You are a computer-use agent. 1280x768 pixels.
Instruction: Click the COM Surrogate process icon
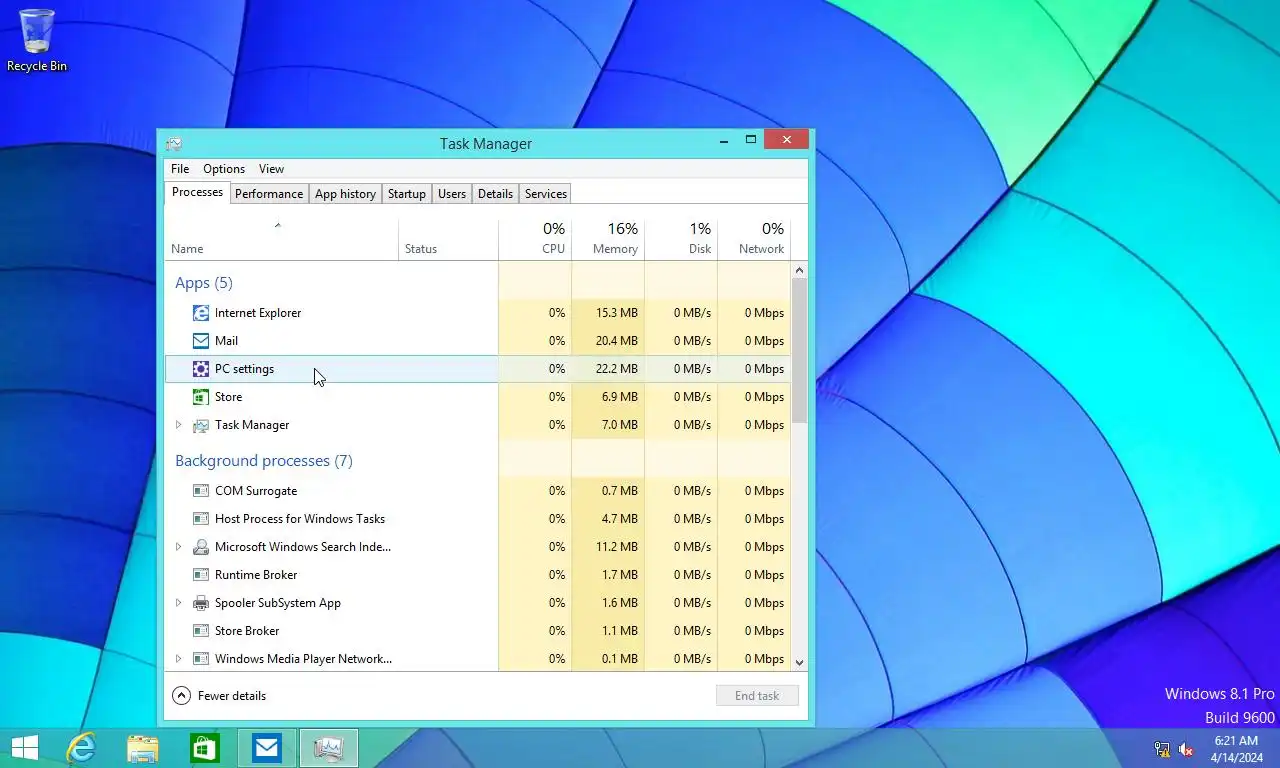click(201, 491)
